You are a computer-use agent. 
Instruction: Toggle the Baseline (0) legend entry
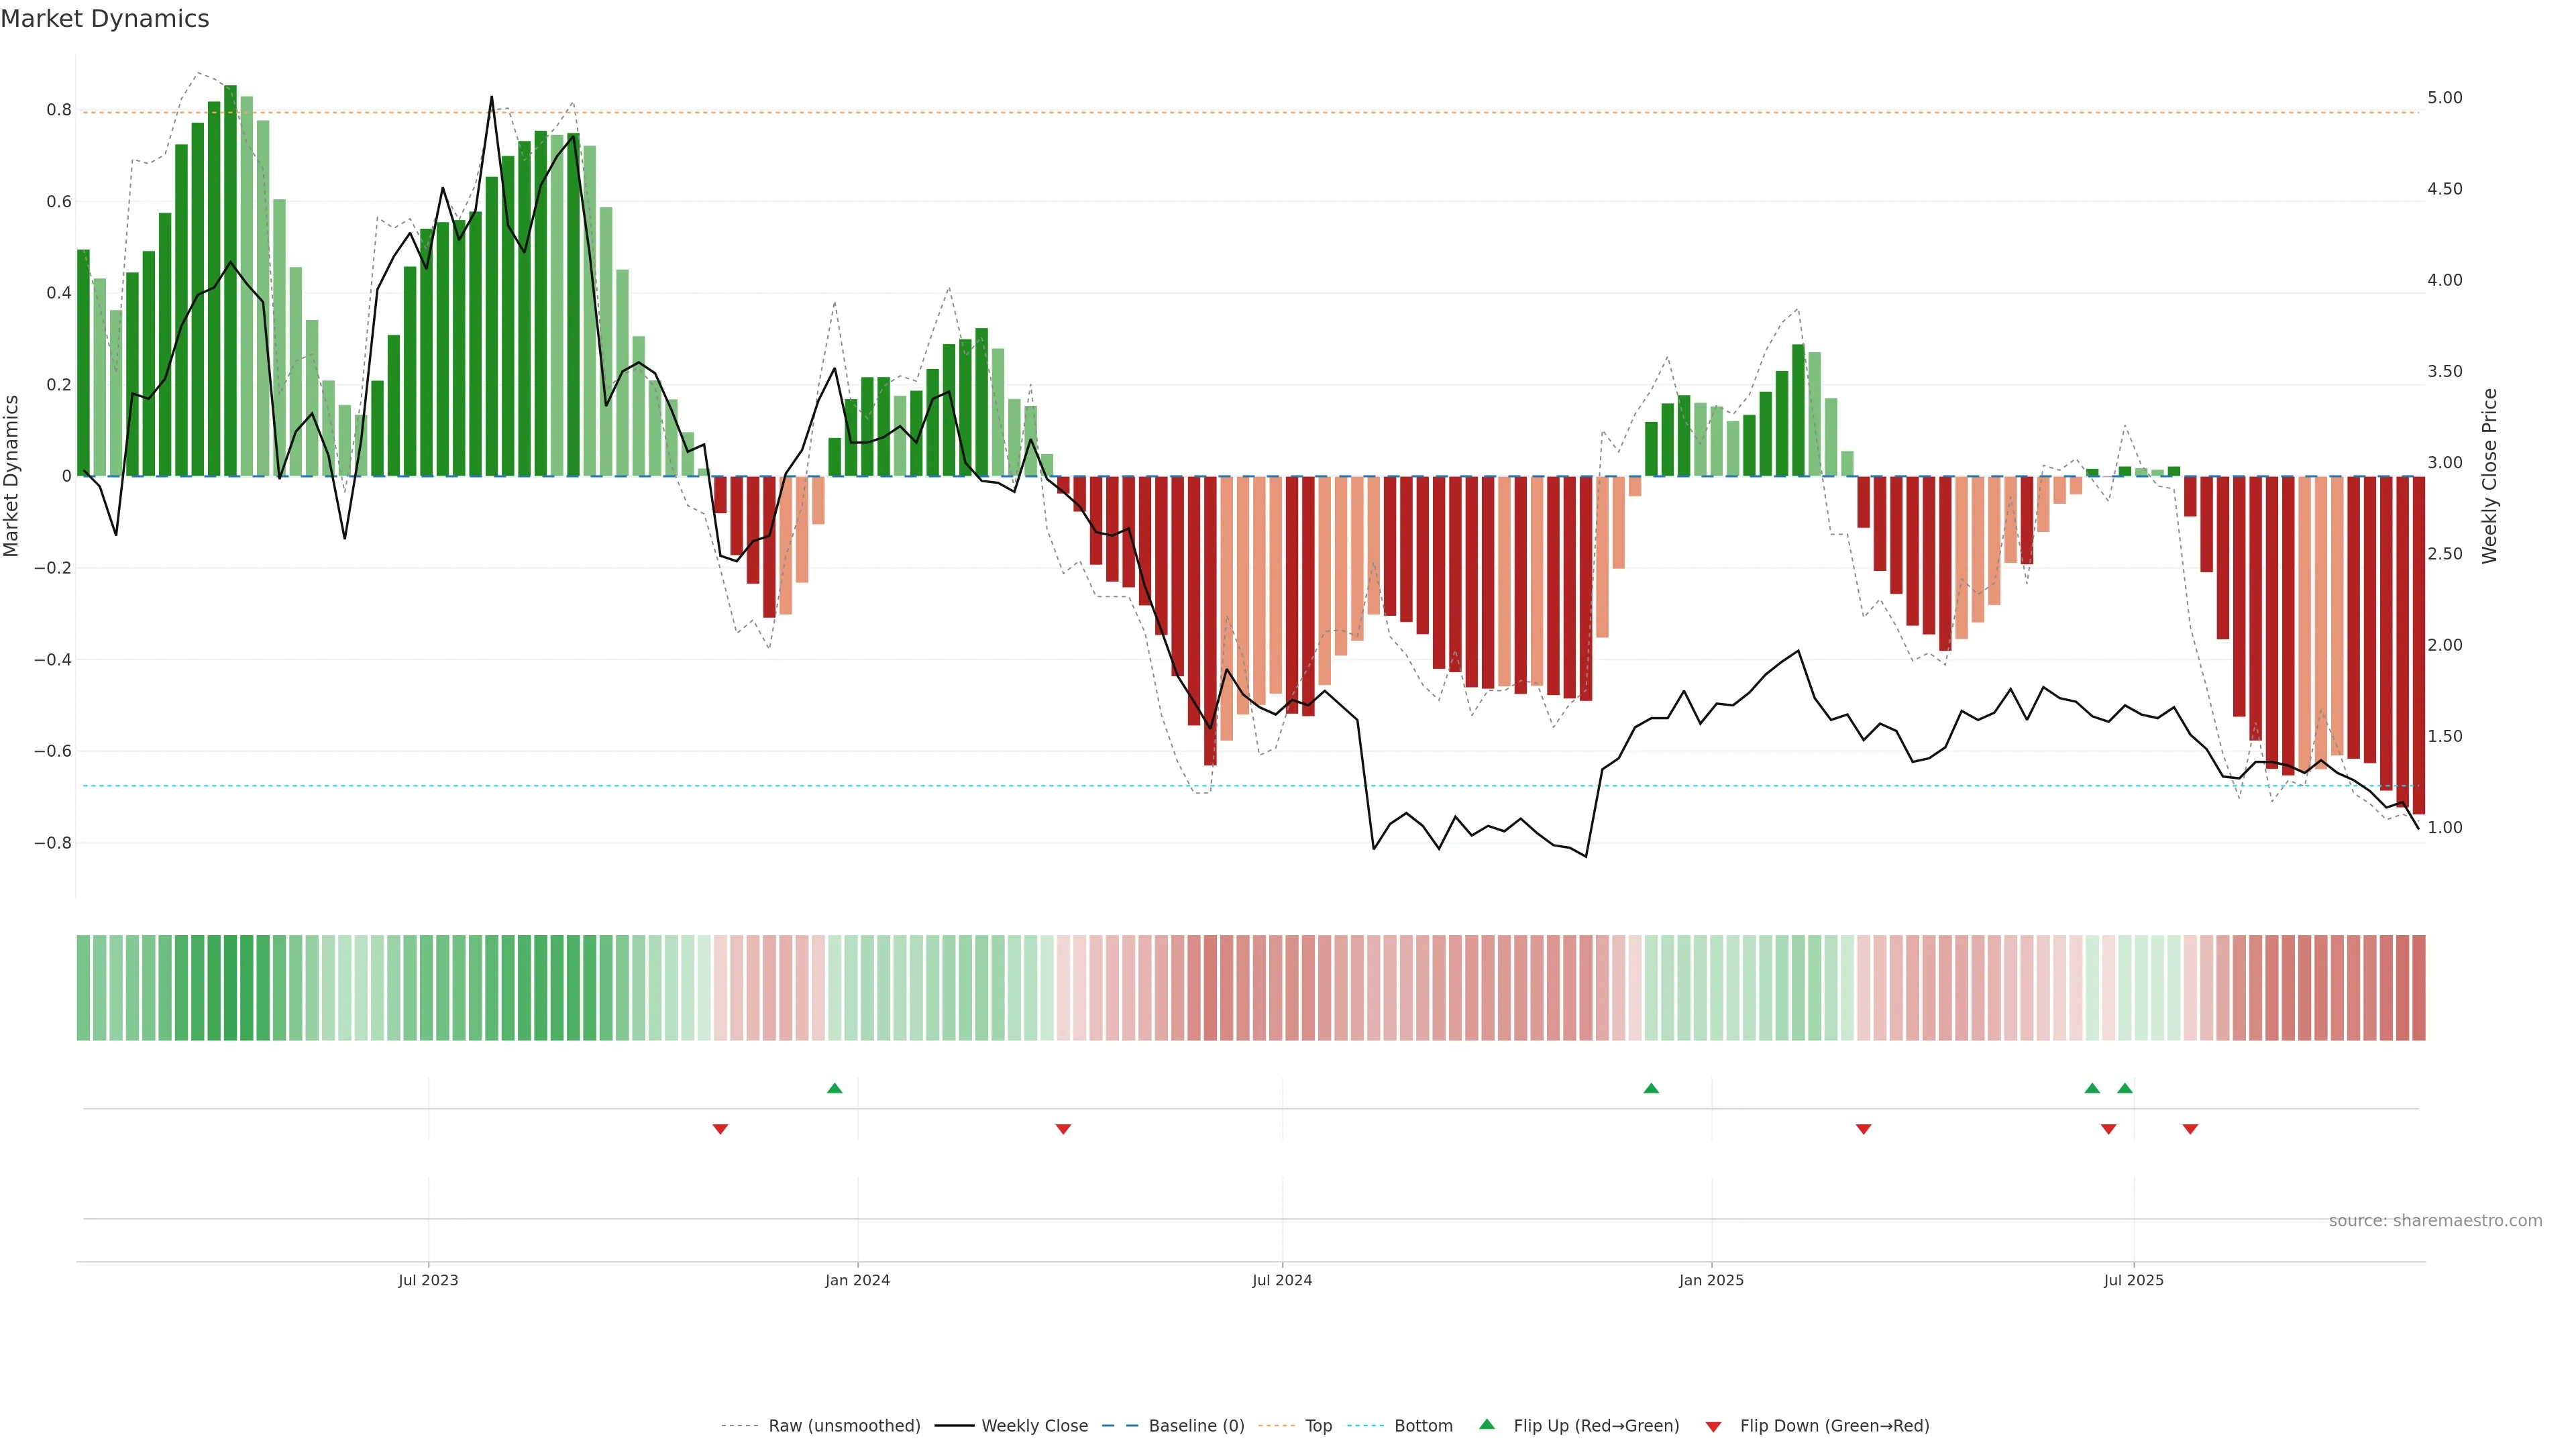point(1196,1426)
